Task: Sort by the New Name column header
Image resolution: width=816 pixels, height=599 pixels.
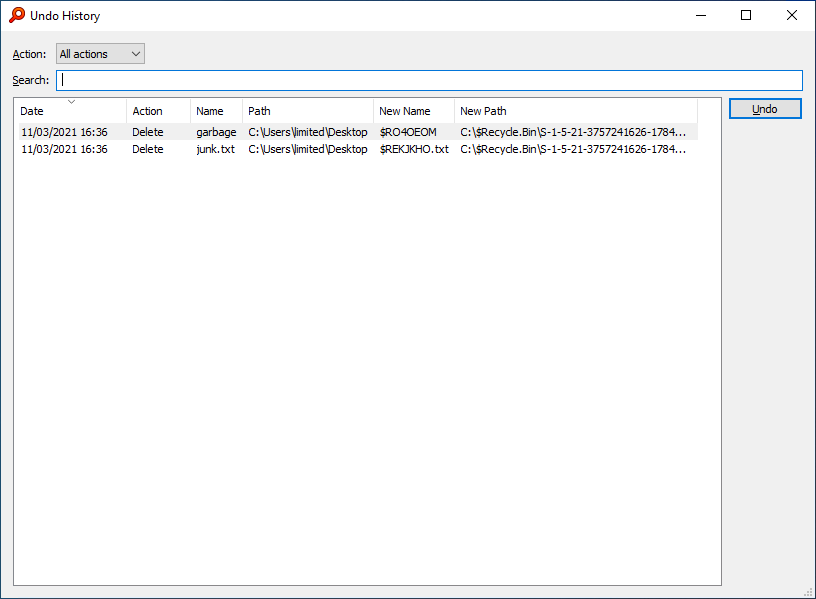Action: point(414,111)
